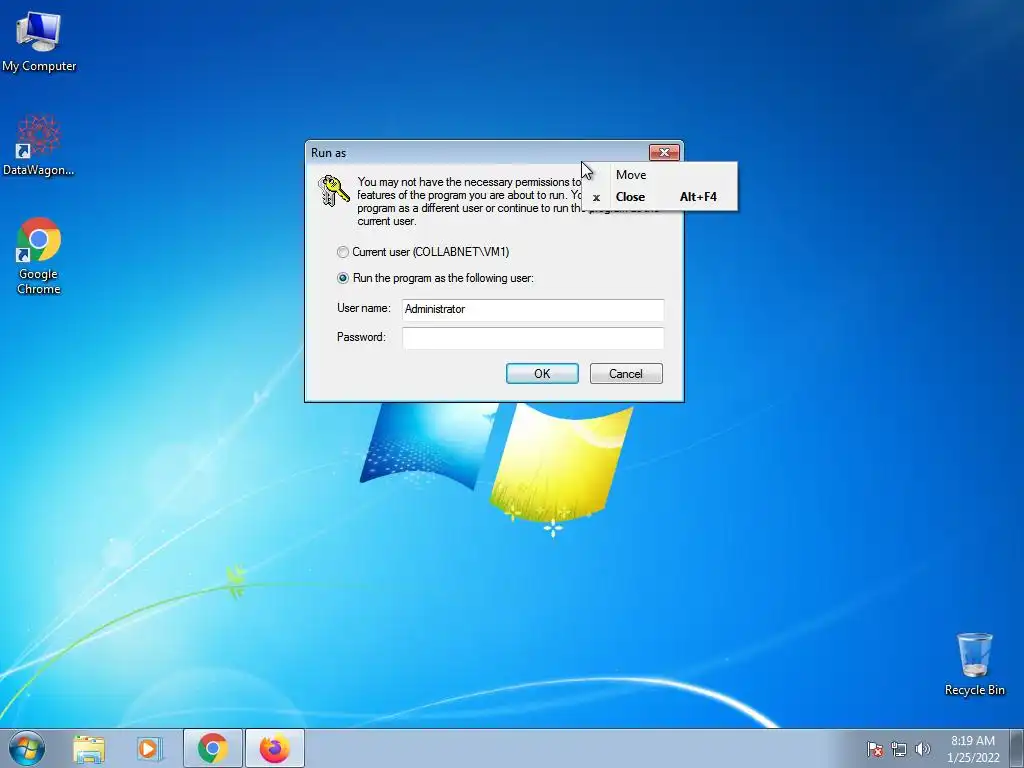This screenshot has height=768, width=1024.
Task: Open the My Computer desktop icon
Action: 39,42
